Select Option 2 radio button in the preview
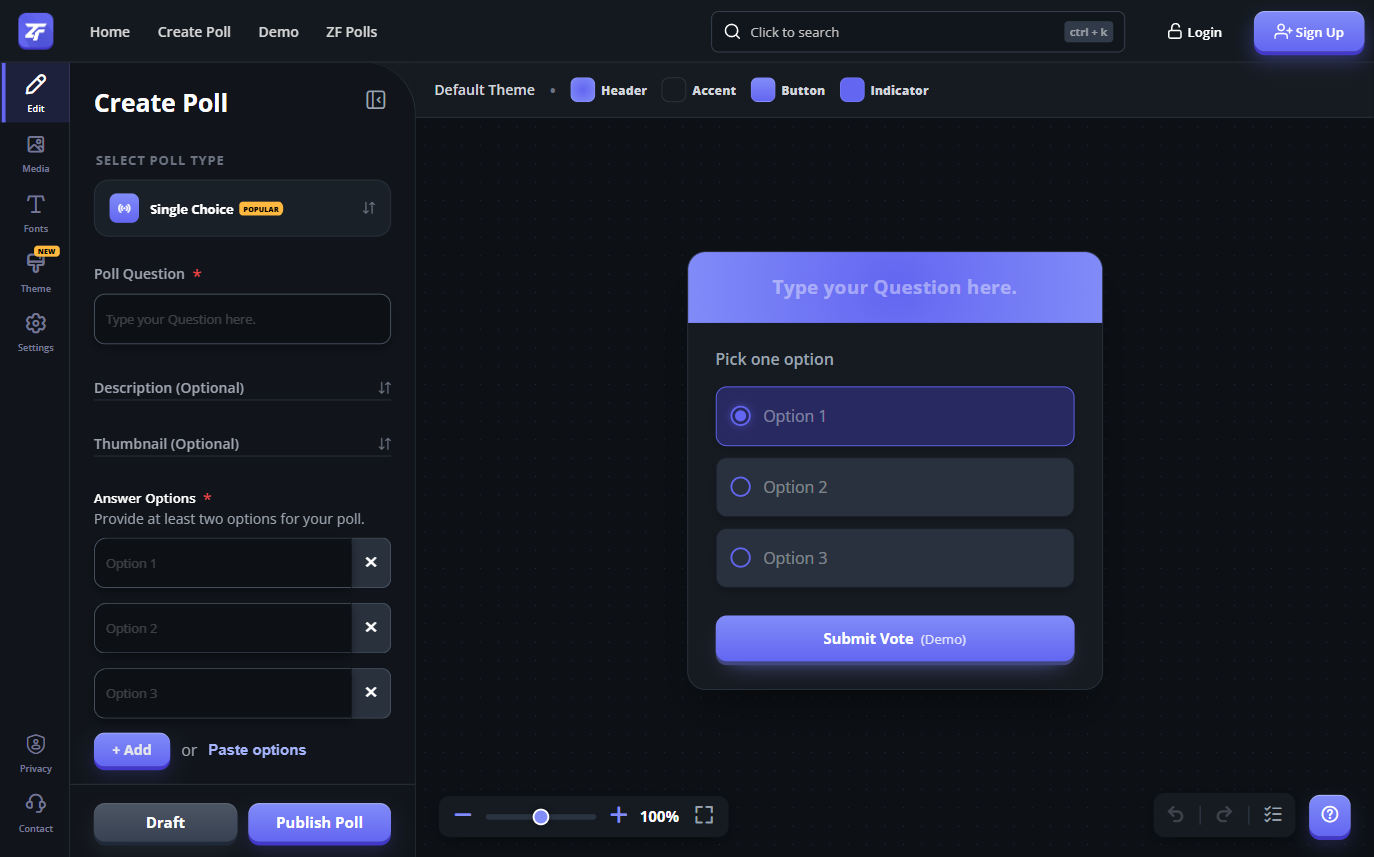Image resolution: width=1374 pixels, height=857 pixels. pyautogui.click(x=740, y=487)
